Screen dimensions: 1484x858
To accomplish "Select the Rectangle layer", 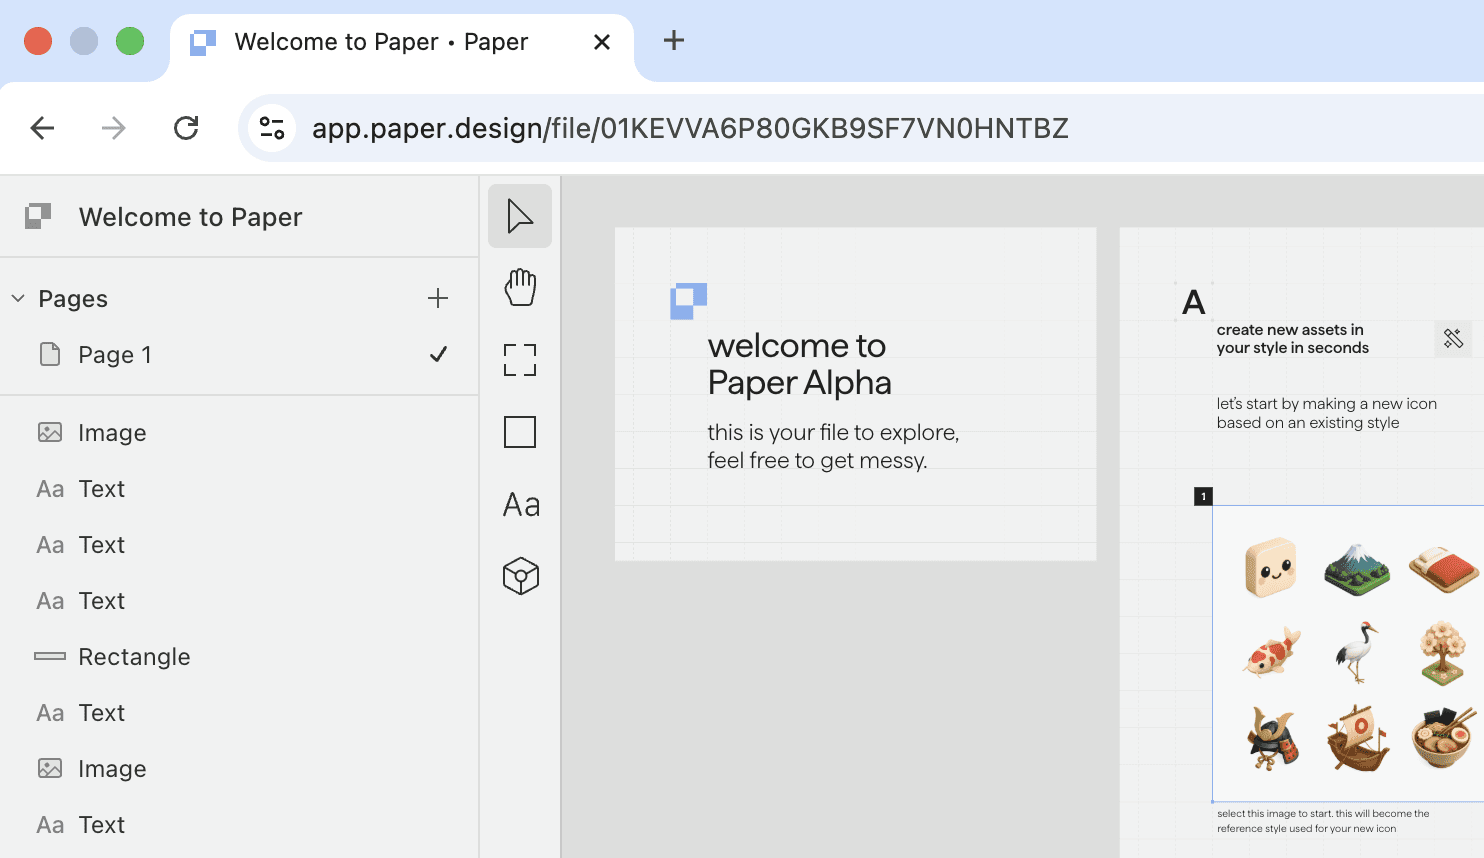I will click(240, 657).
